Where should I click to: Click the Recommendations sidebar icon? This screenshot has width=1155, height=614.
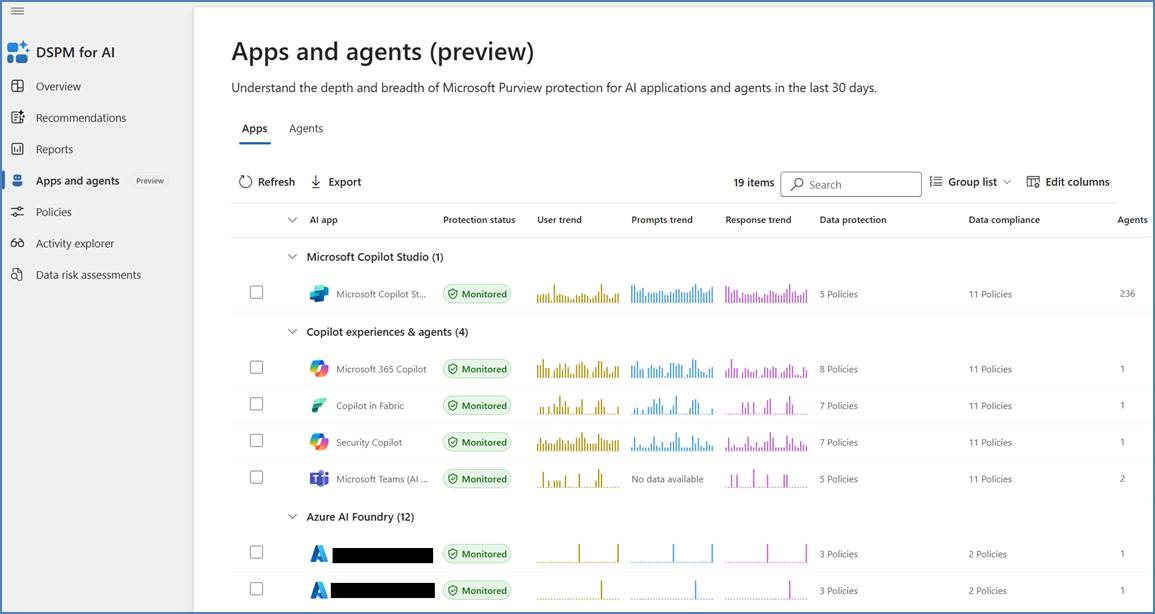point(17,118)
